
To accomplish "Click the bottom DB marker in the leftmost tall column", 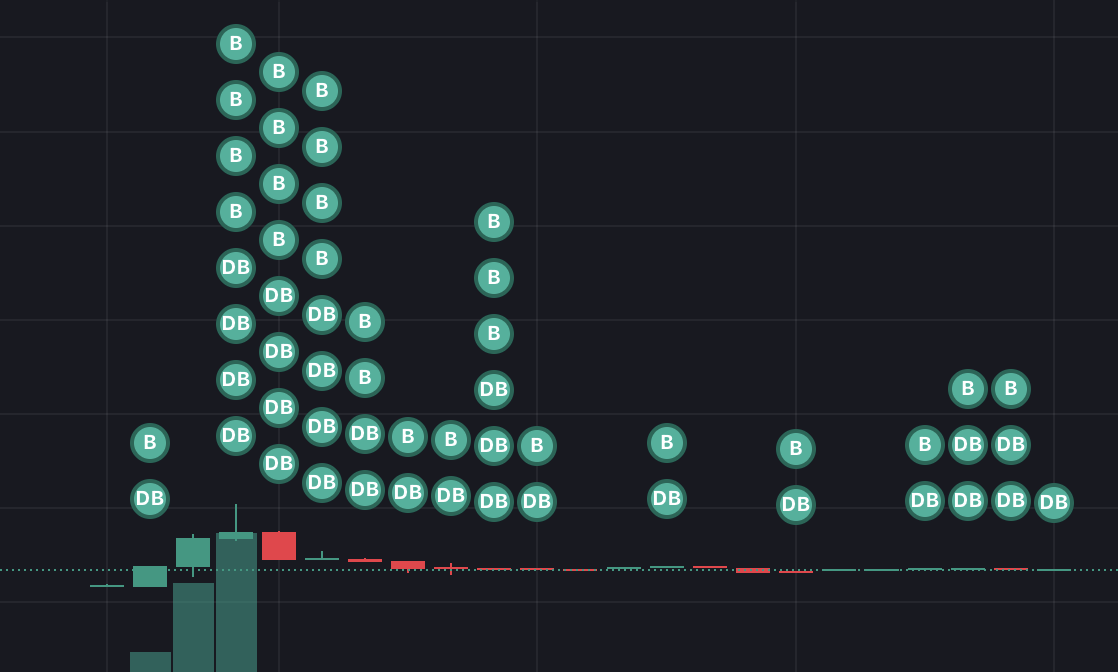I will 236,435.
